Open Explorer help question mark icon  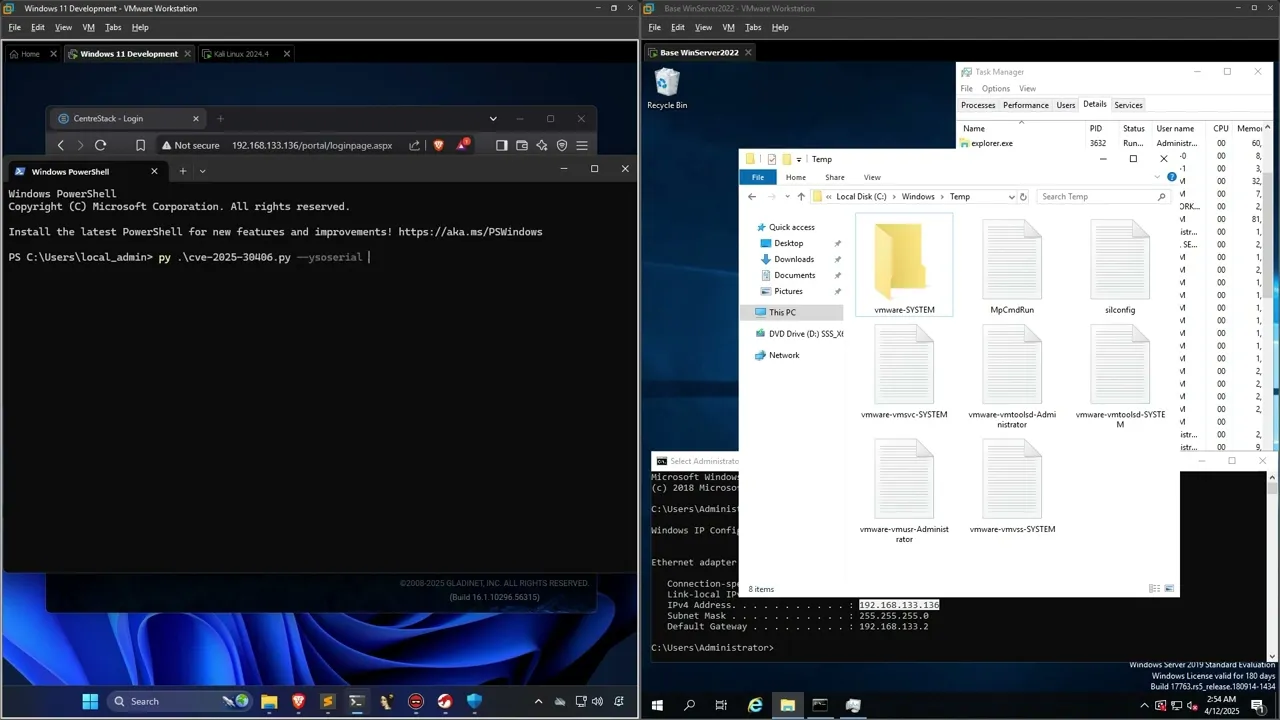[x=1171, y=177]
